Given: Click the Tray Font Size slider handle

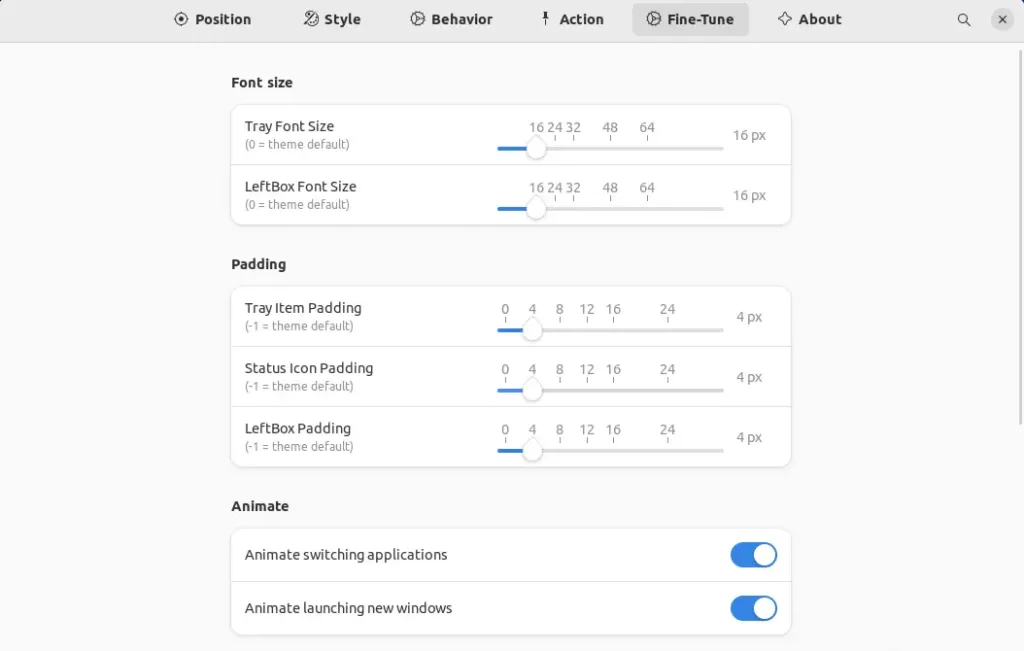Looking at the screenshot, I should [536, 148].
